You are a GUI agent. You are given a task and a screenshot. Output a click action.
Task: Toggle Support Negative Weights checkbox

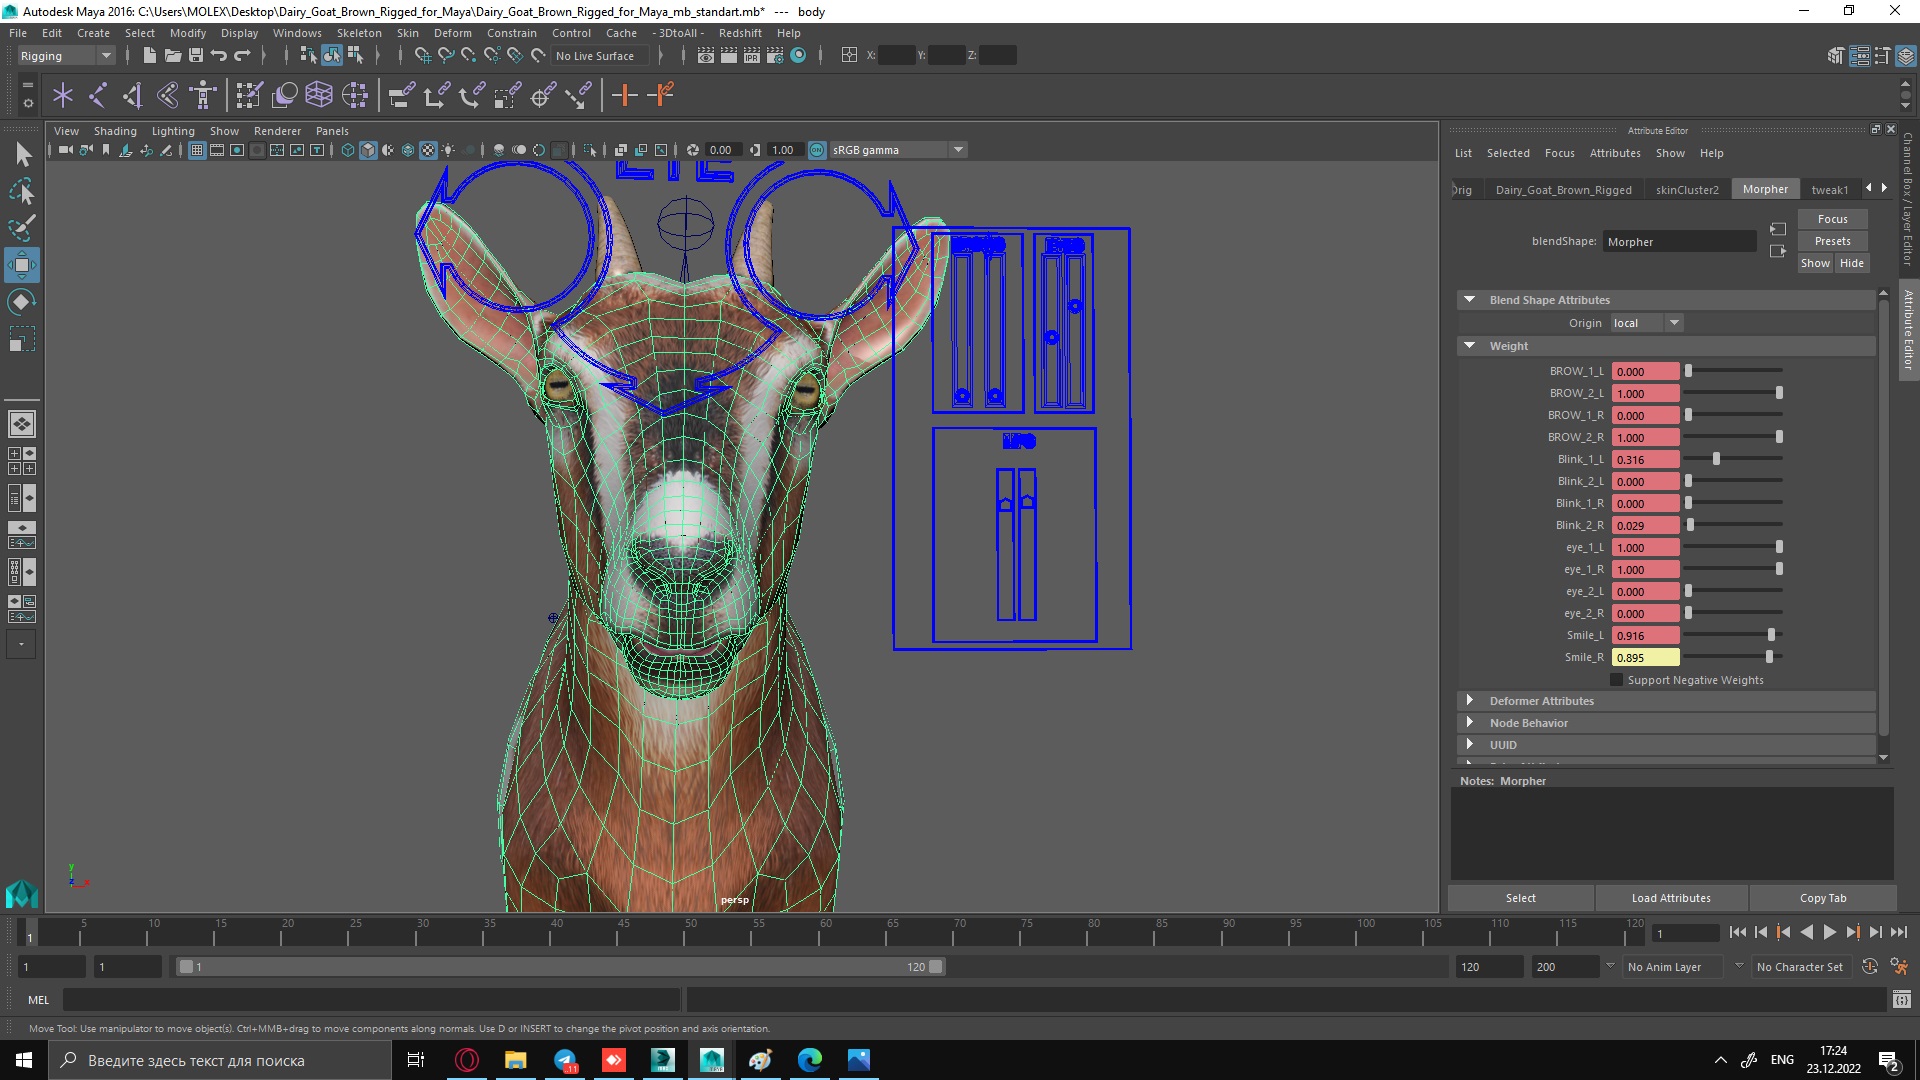(x=1617, y=680)
